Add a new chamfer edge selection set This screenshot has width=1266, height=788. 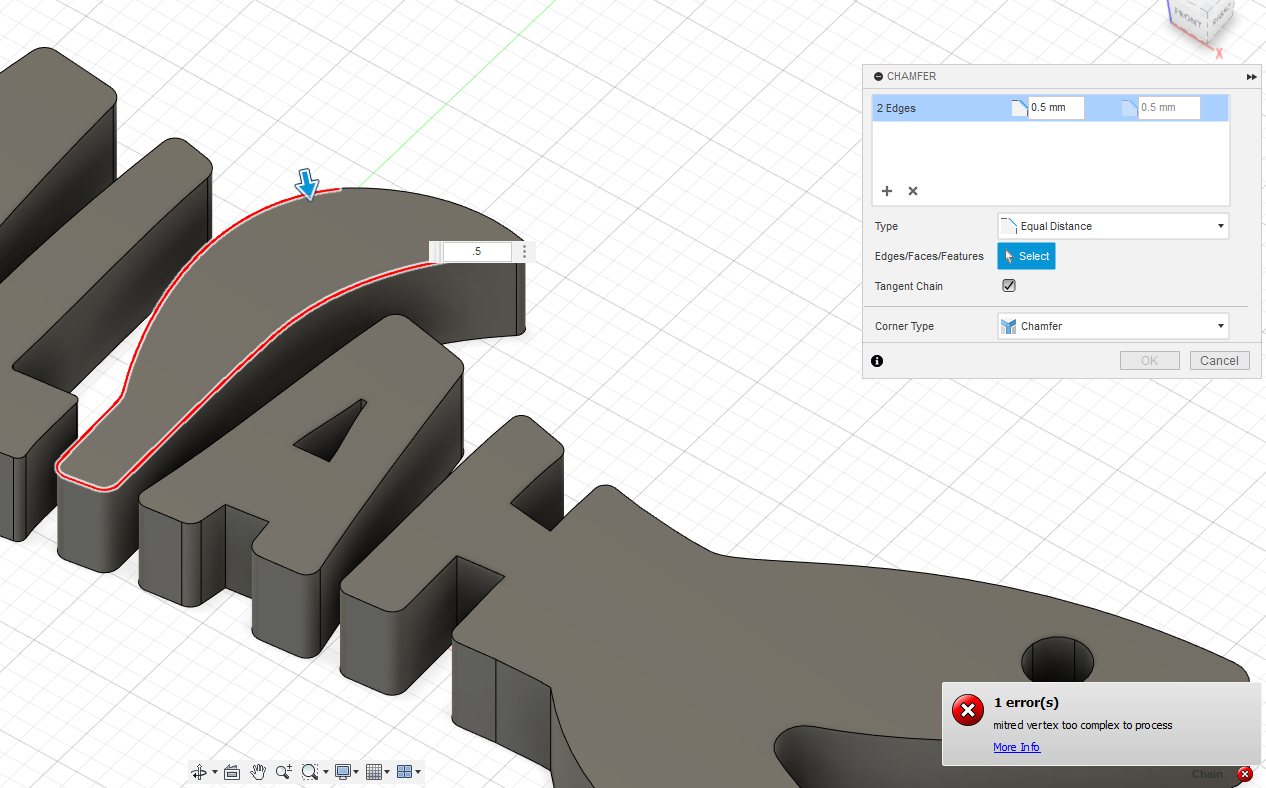[887, 191]
